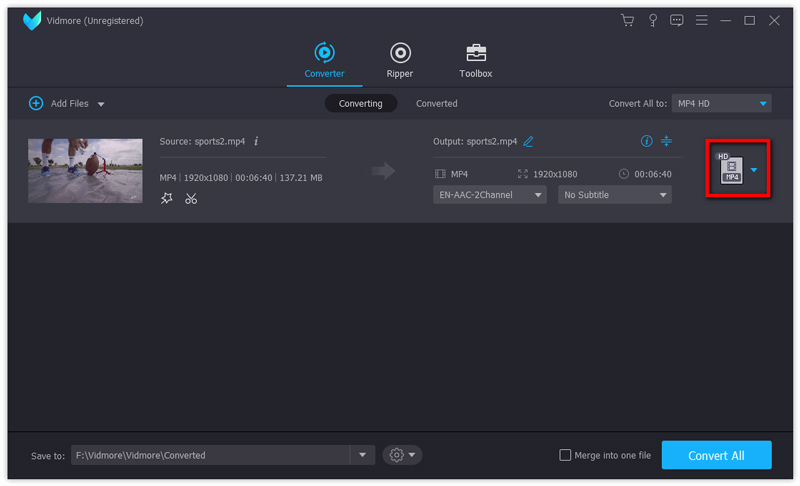The image size is (800, 486).
Task: Enable Merge into one file checkbox
Action: pos(566,455)
